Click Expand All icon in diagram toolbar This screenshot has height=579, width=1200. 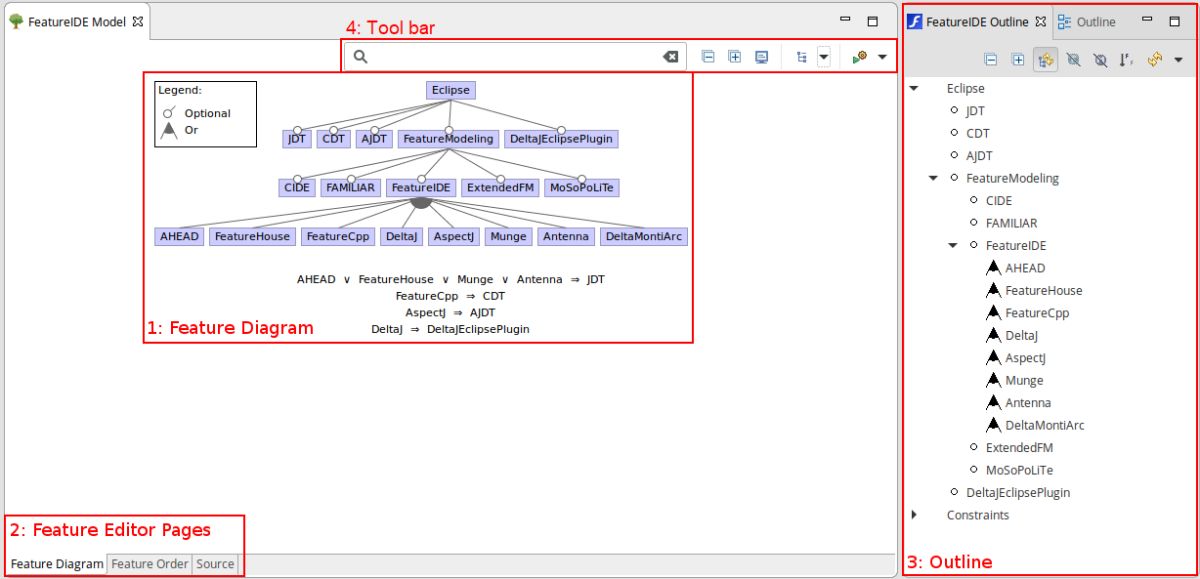click(734, 57)
